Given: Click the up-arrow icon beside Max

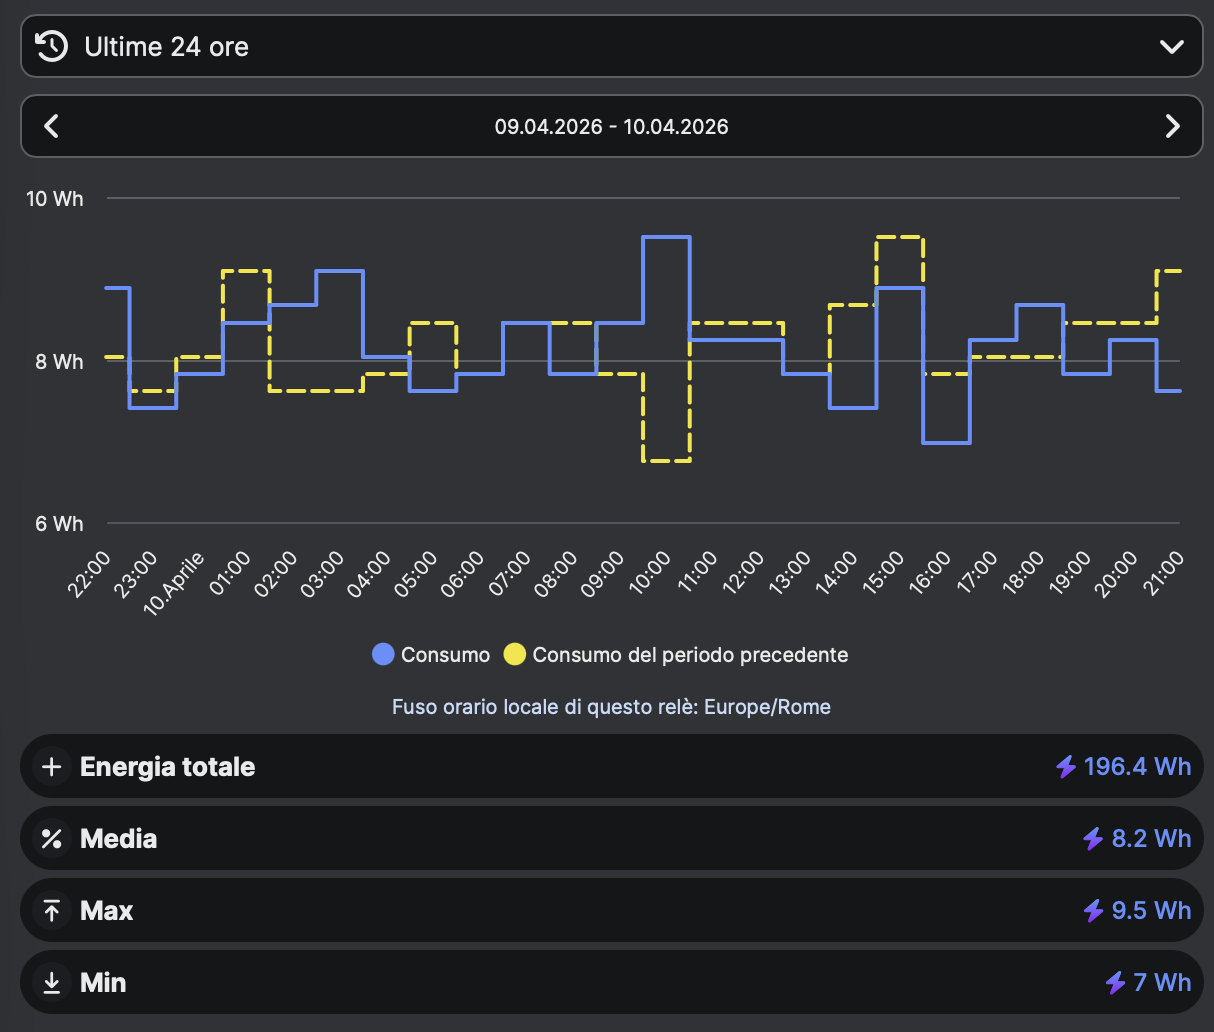Looking at the screenshot, I should point(52,911).
